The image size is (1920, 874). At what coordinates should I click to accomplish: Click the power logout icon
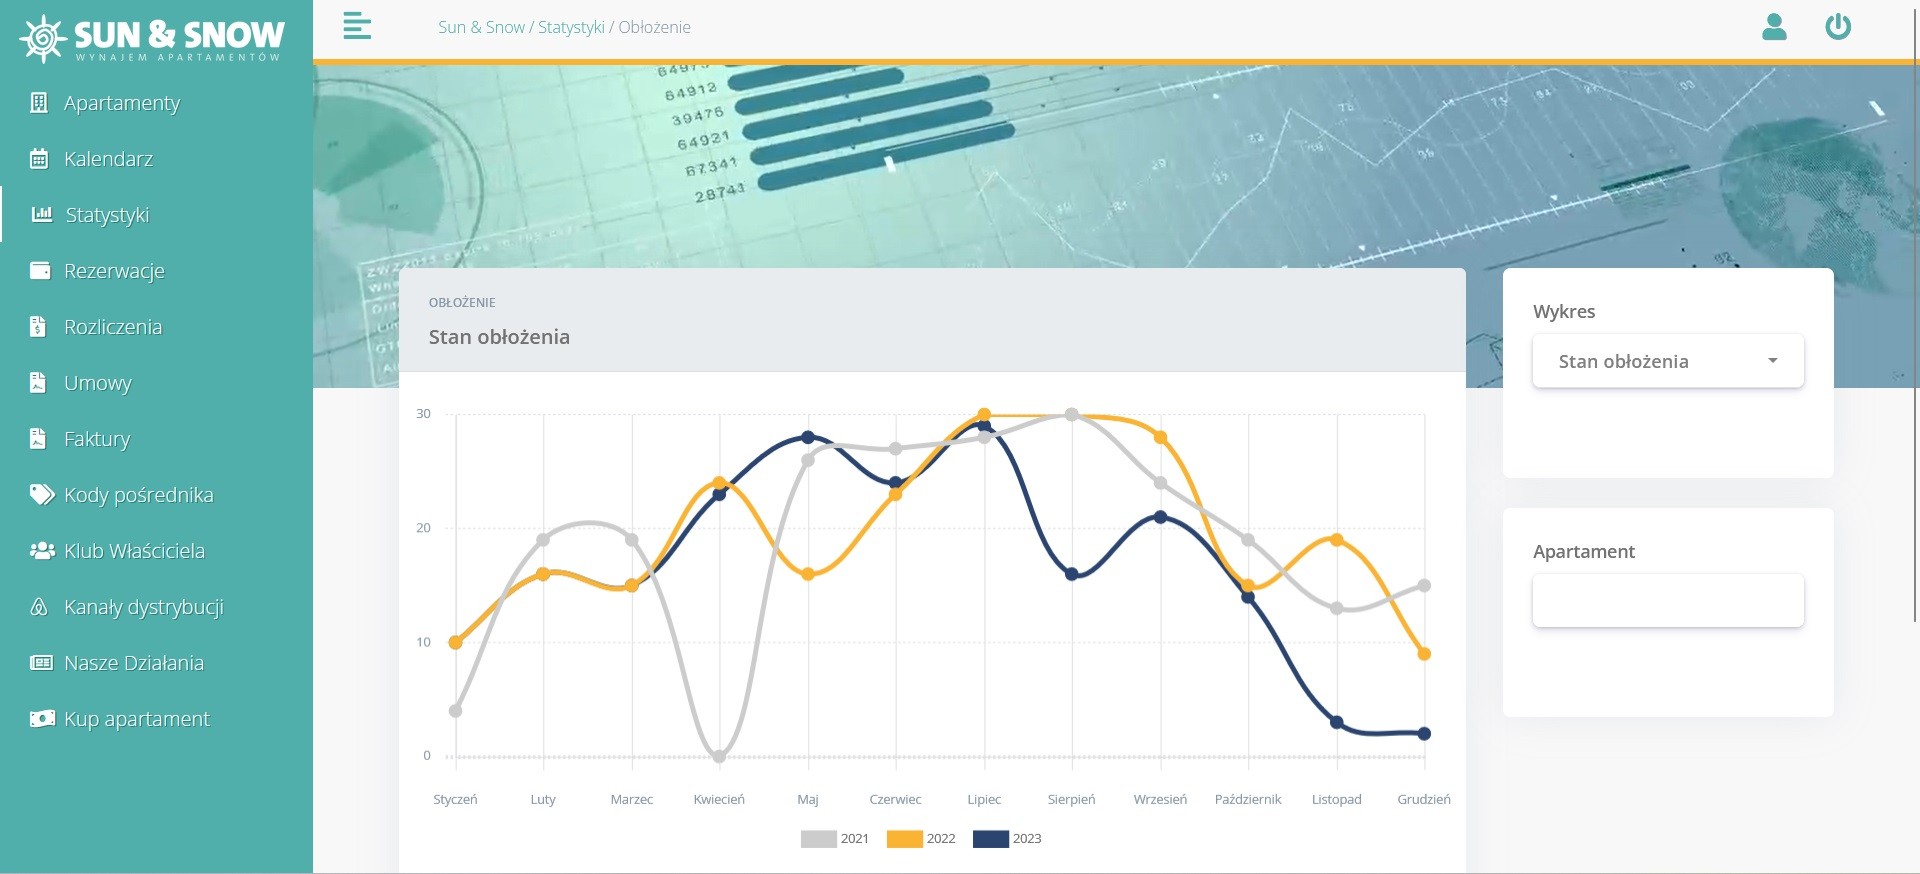[x=1838, y=27]
